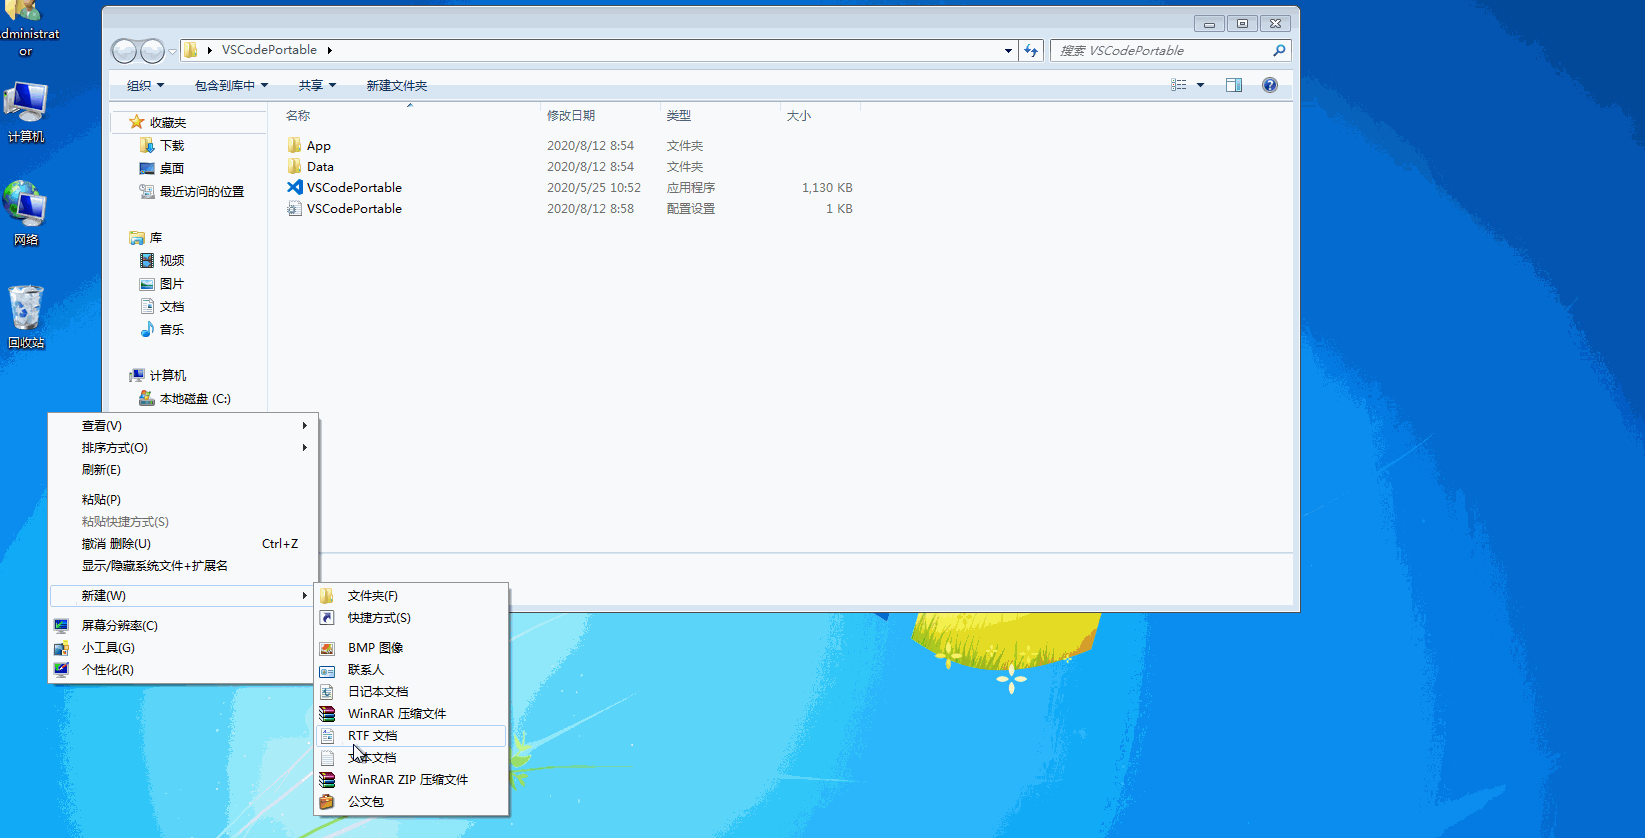
Task: Open 屏幕分辨率(C) from the context menu
Action: (183, 626)
